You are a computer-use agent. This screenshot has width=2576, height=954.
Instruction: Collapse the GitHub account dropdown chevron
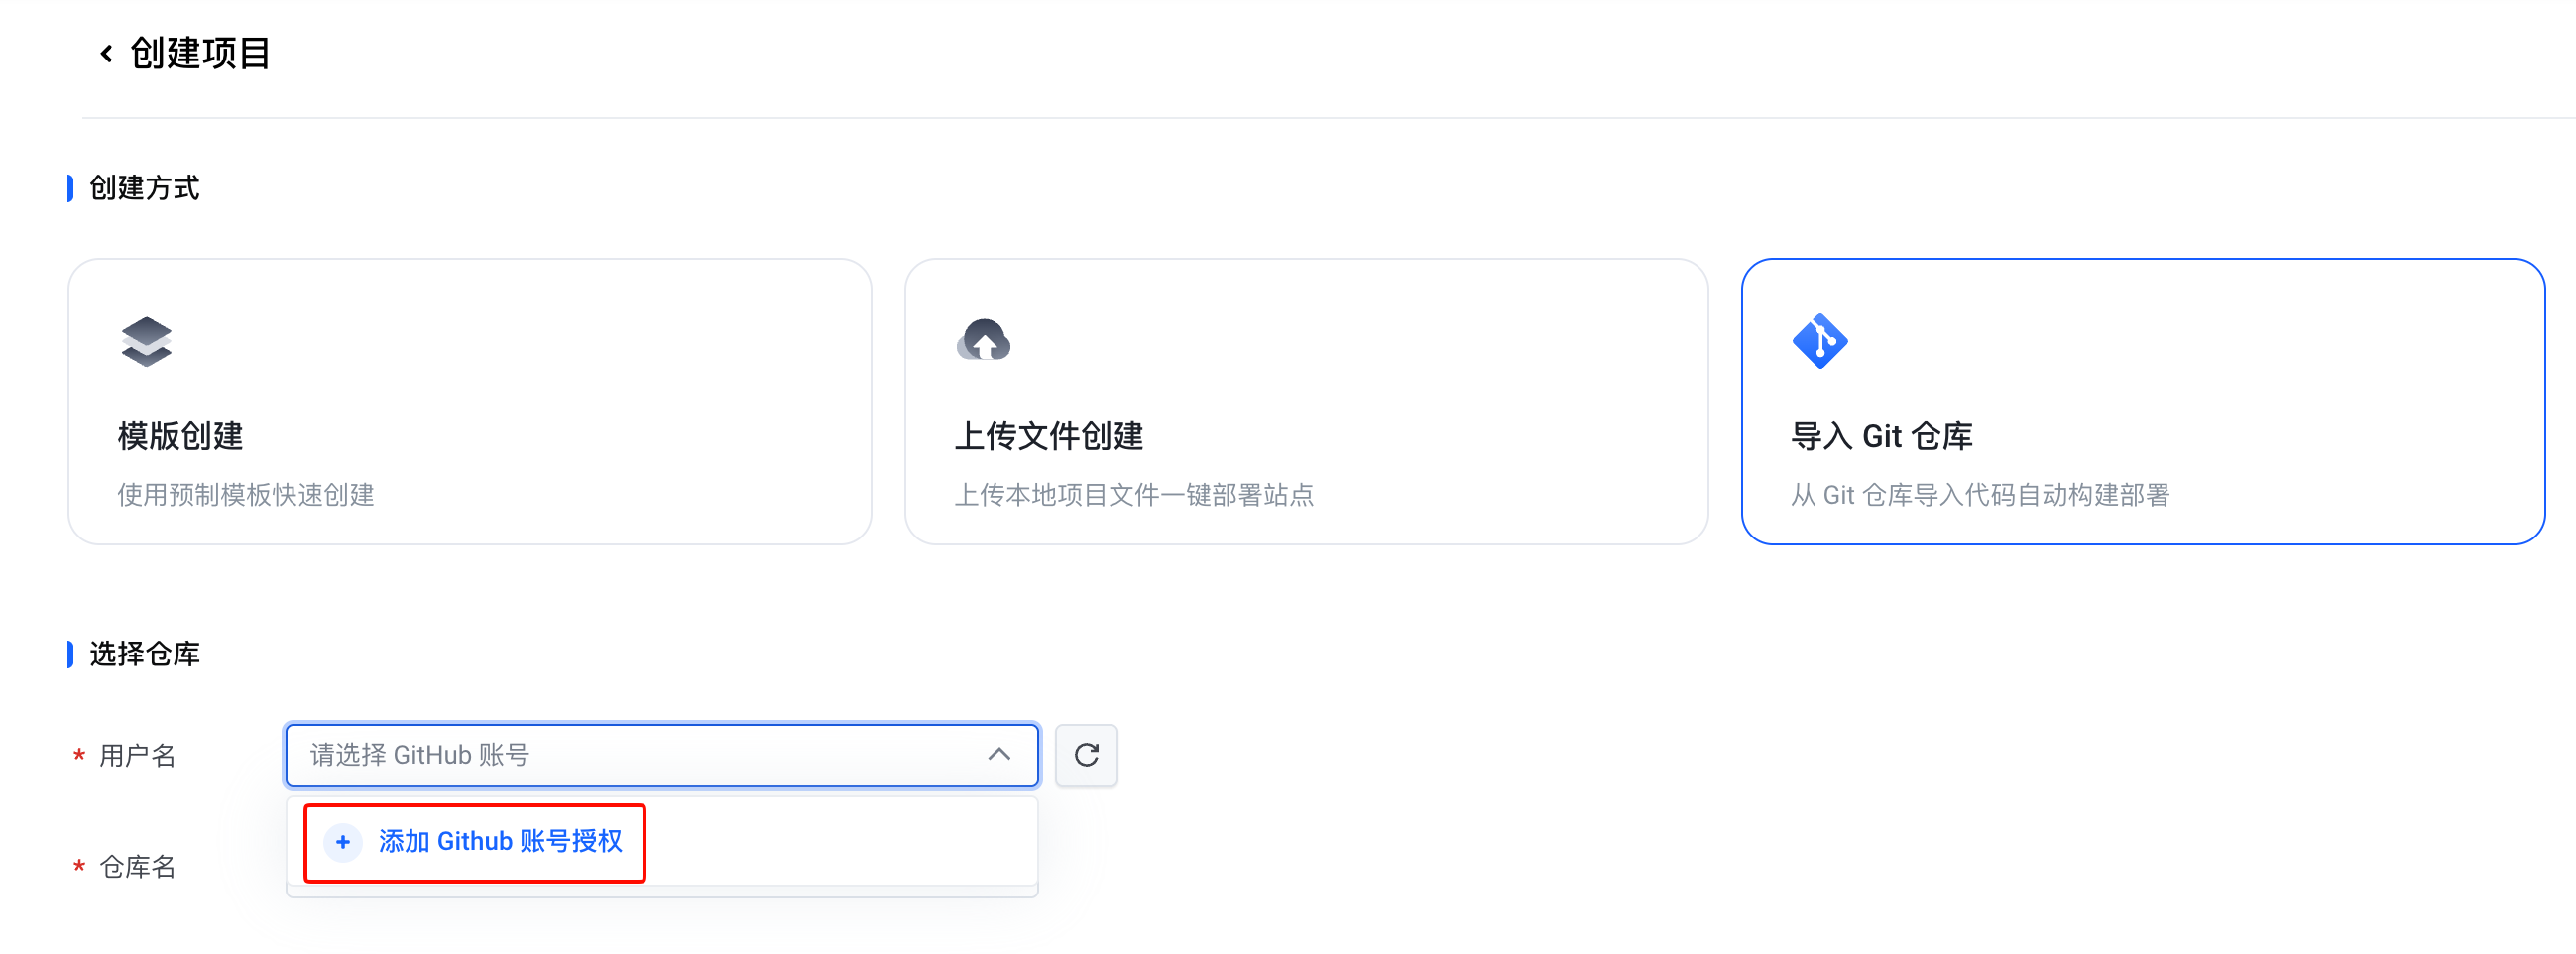point(998,755)
